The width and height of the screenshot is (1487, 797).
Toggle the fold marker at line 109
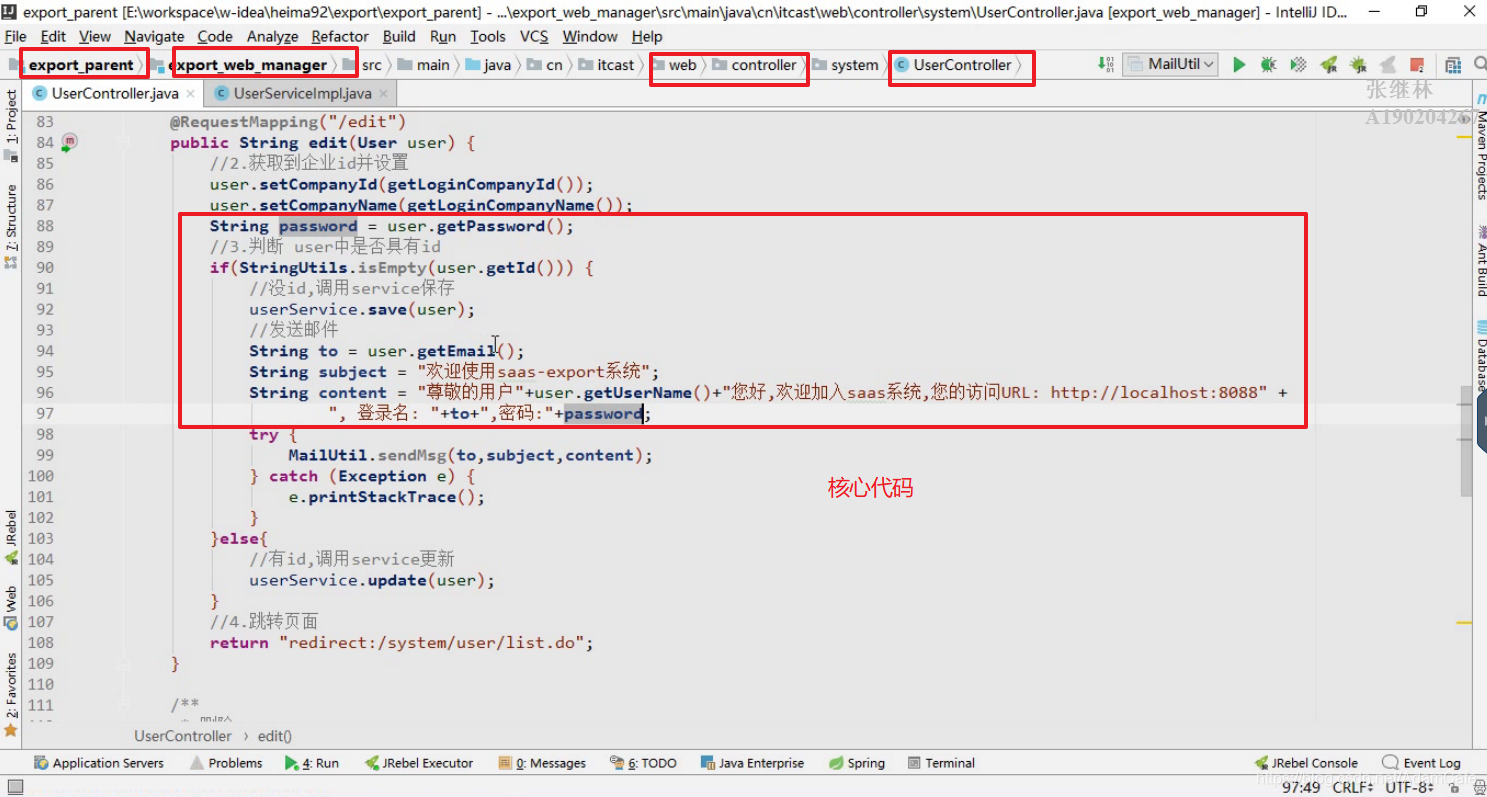(123, 663)
